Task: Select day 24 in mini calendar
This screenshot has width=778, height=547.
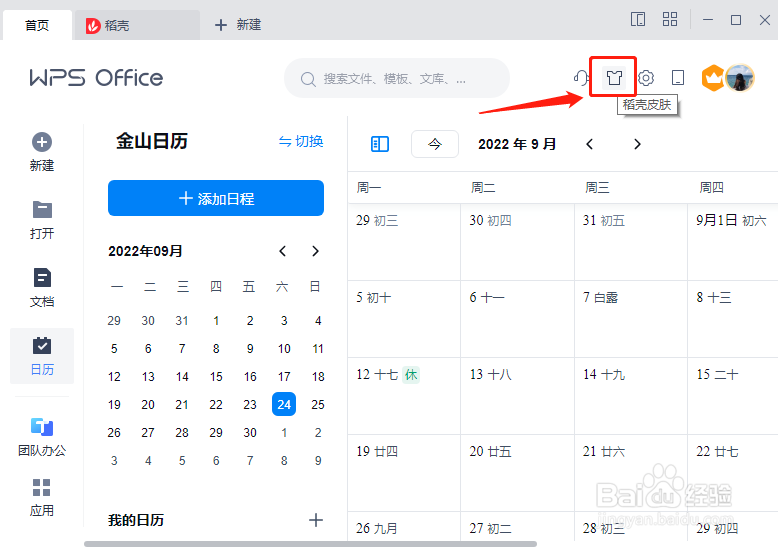Action: [x=284, y=404]
